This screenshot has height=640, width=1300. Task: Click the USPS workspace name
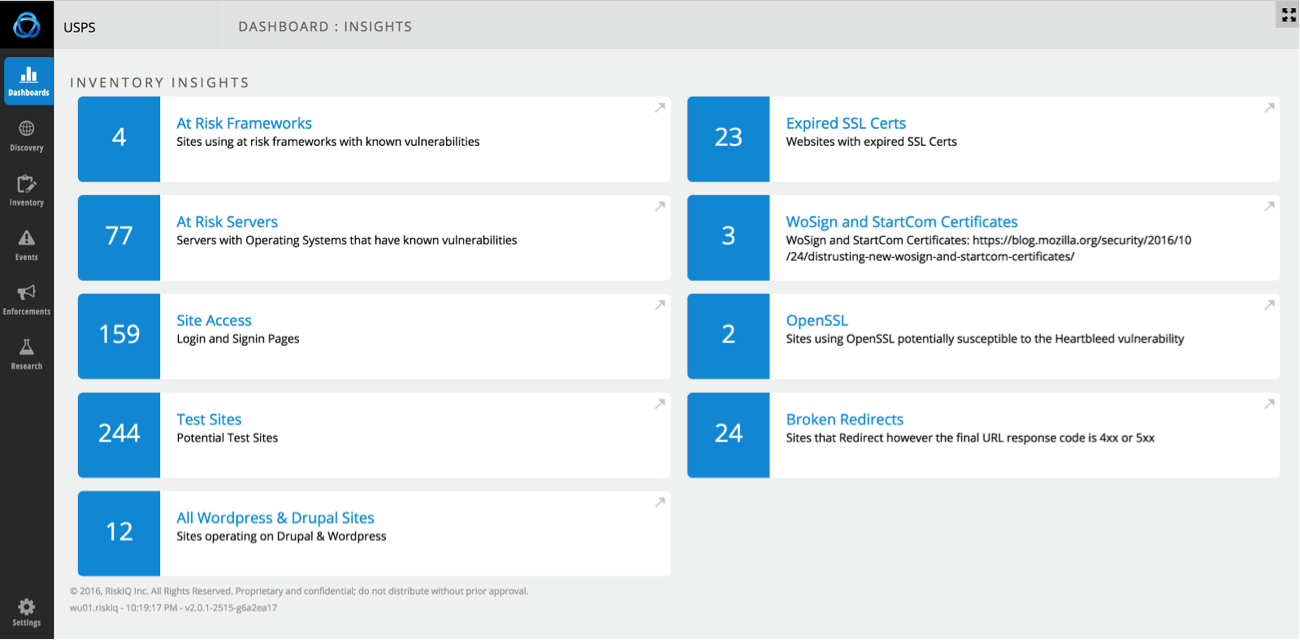pyautogui.click(x=80, y=27)
